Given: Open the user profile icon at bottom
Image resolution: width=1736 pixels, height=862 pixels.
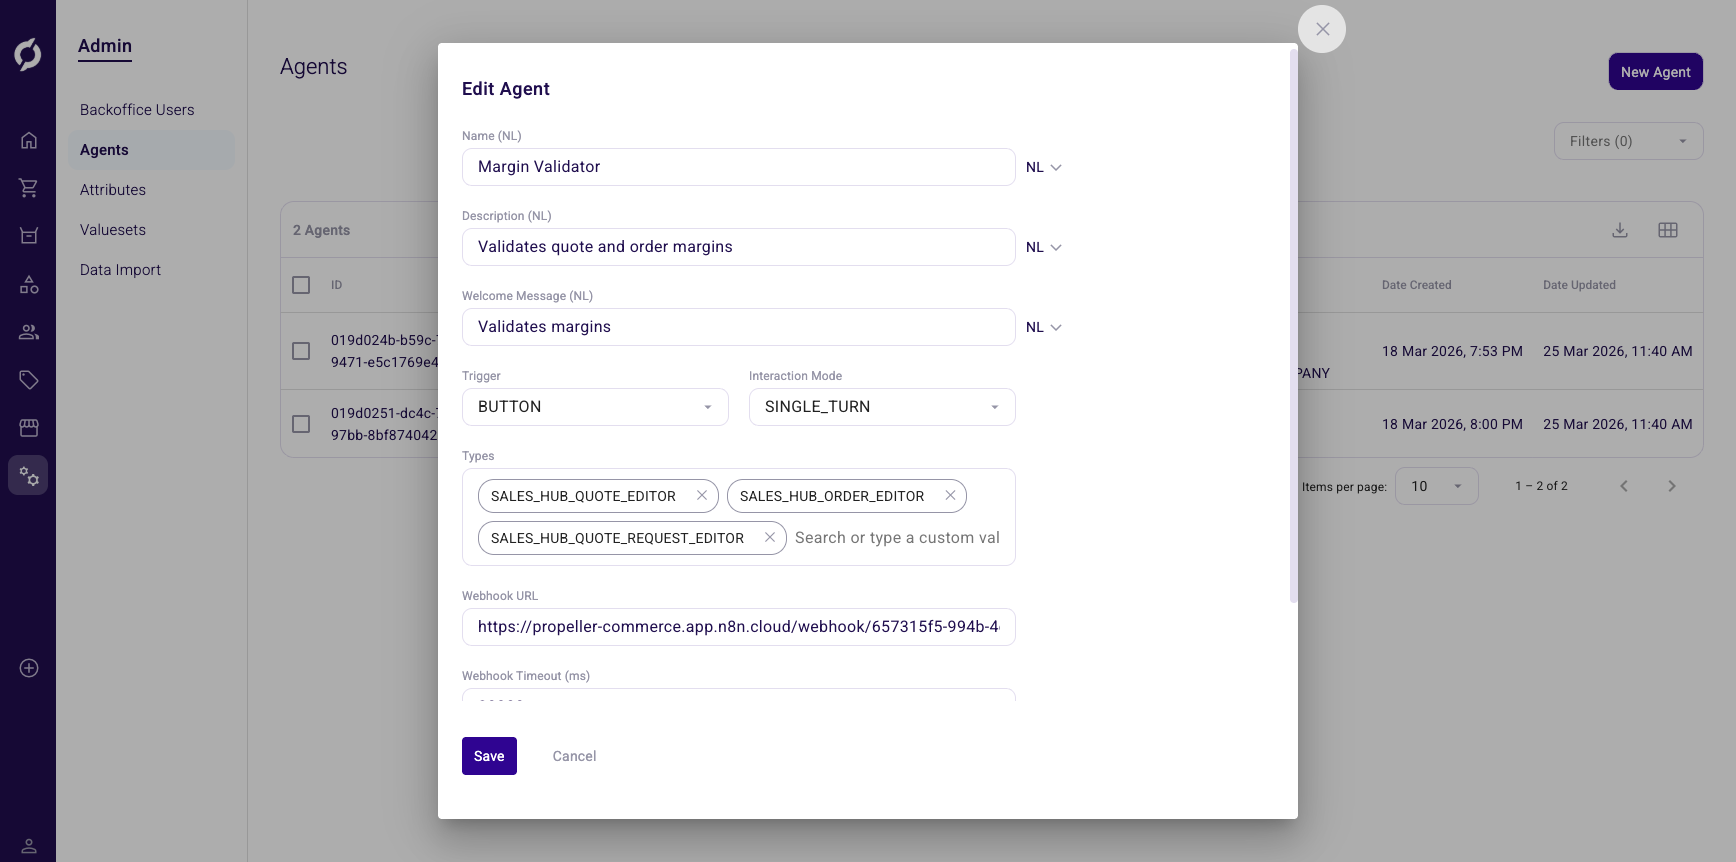Looking at the screenshot, I should (29, 846).
